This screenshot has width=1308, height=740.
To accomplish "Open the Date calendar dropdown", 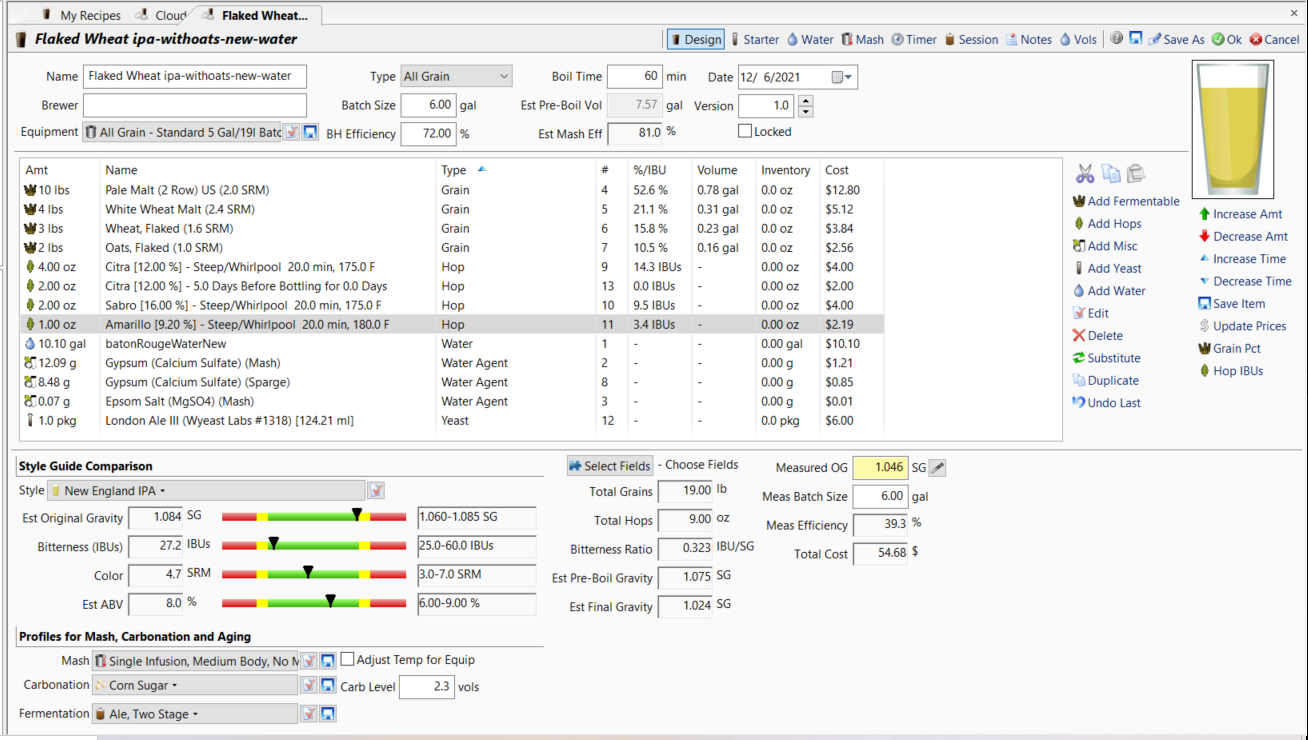I will click(x=843, y=77).
